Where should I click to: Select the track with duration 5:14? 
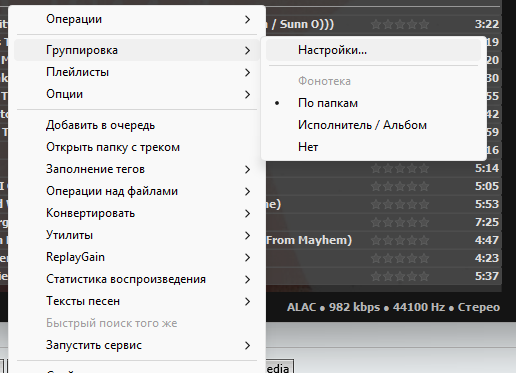pos(384,168)
